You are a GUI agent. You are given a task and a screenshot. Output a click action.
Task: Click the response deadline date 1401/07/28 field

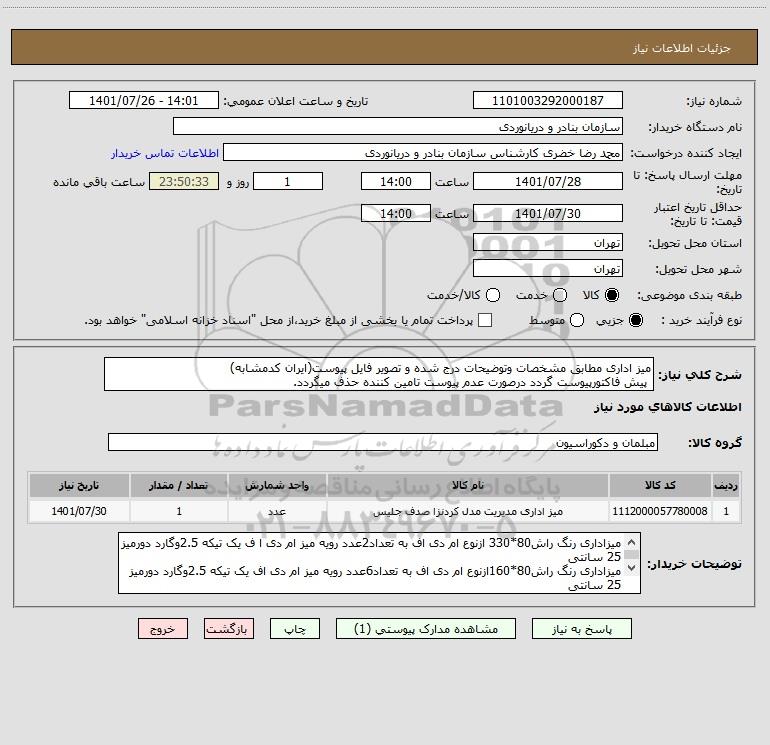(x=548, y=181)
